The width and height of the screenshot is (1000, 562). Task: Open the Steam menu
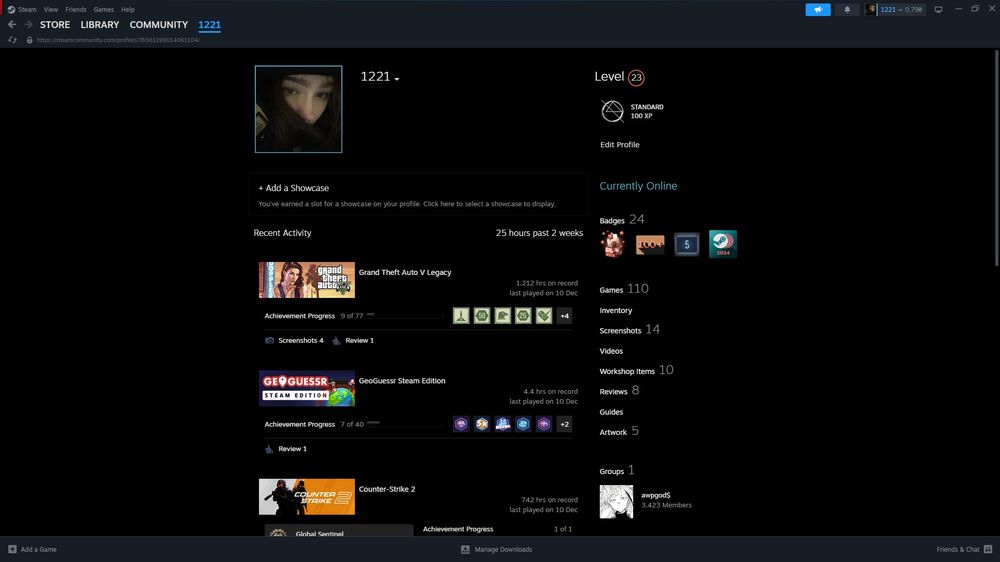27,10
